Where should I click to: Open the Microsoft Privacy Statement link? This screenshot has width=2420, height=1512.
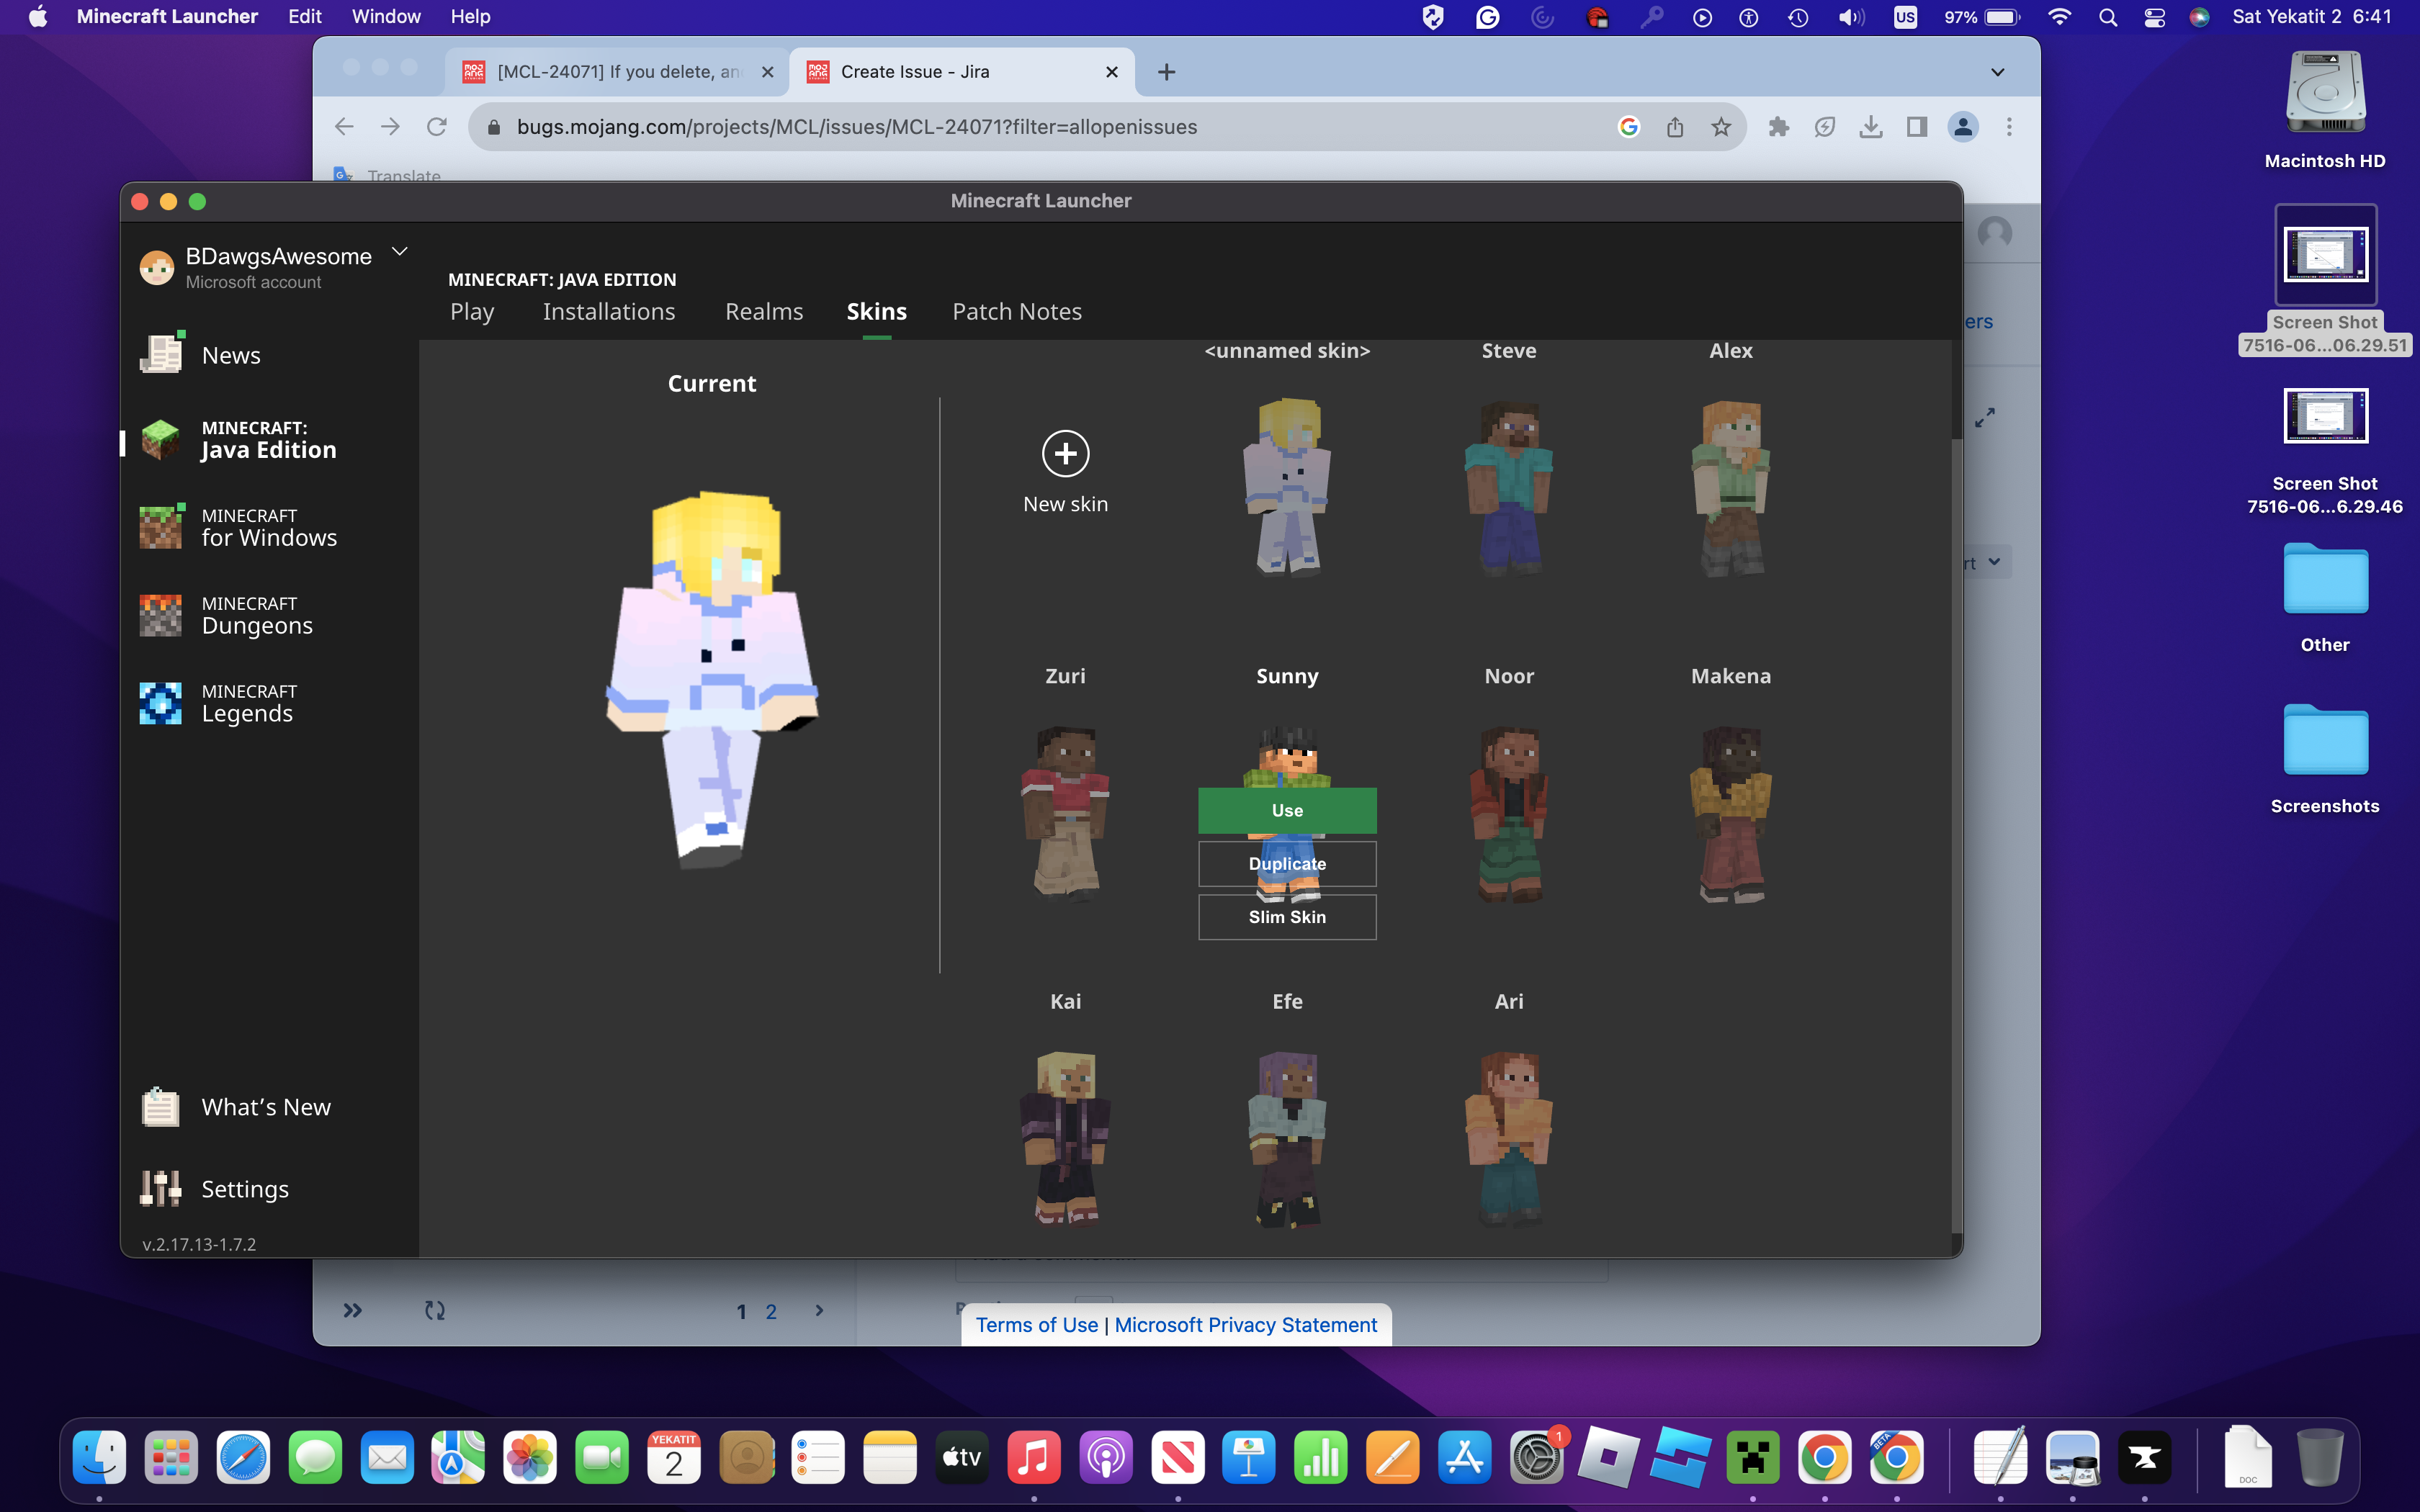[x=1245, y=1325]
